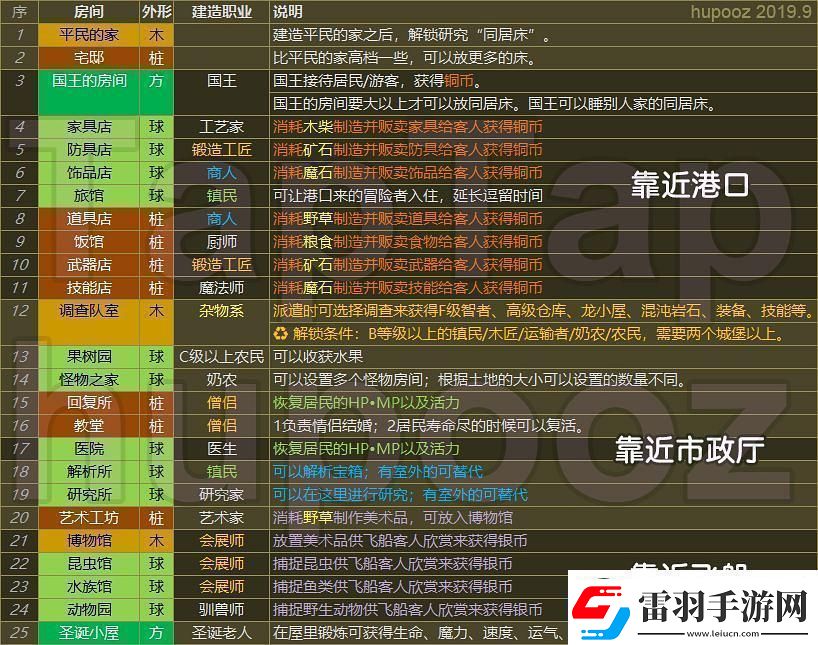Select the 驯兽师 profession cell
The image size is (818, 645).
click(221, 609)
